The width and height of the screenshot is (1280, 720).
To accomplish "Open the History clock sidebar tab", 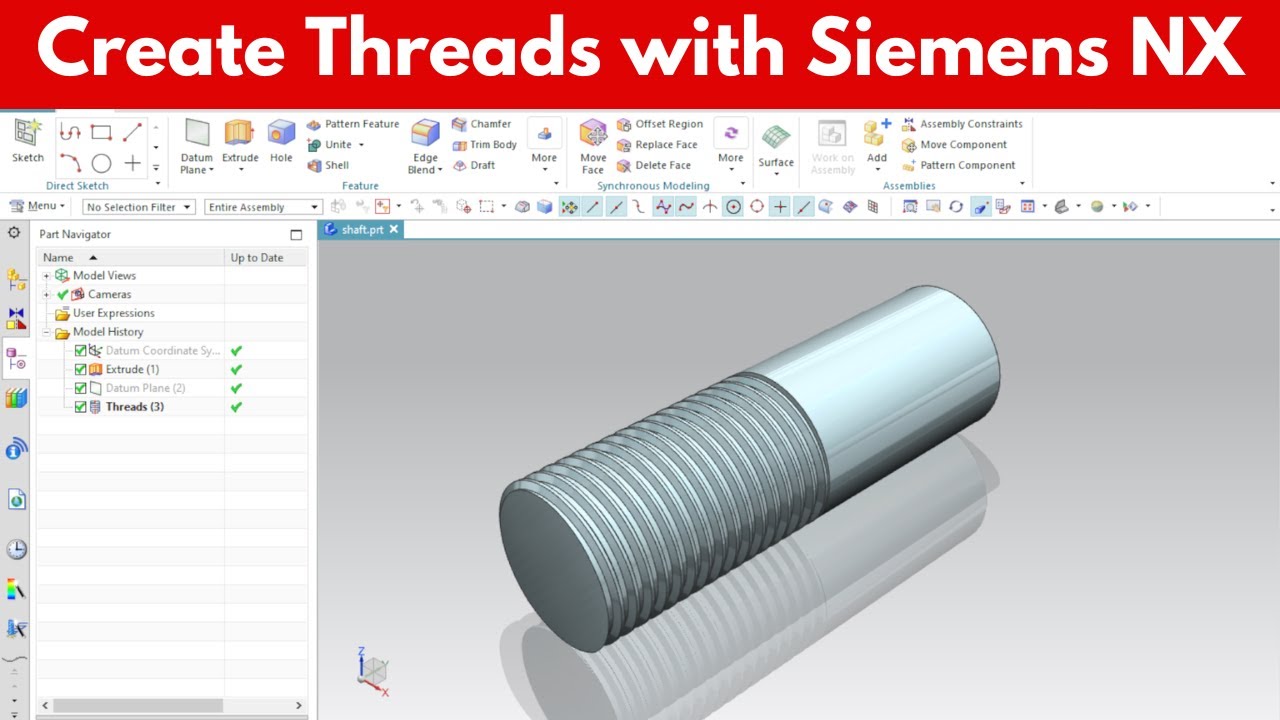I will (x=16, y=549).
